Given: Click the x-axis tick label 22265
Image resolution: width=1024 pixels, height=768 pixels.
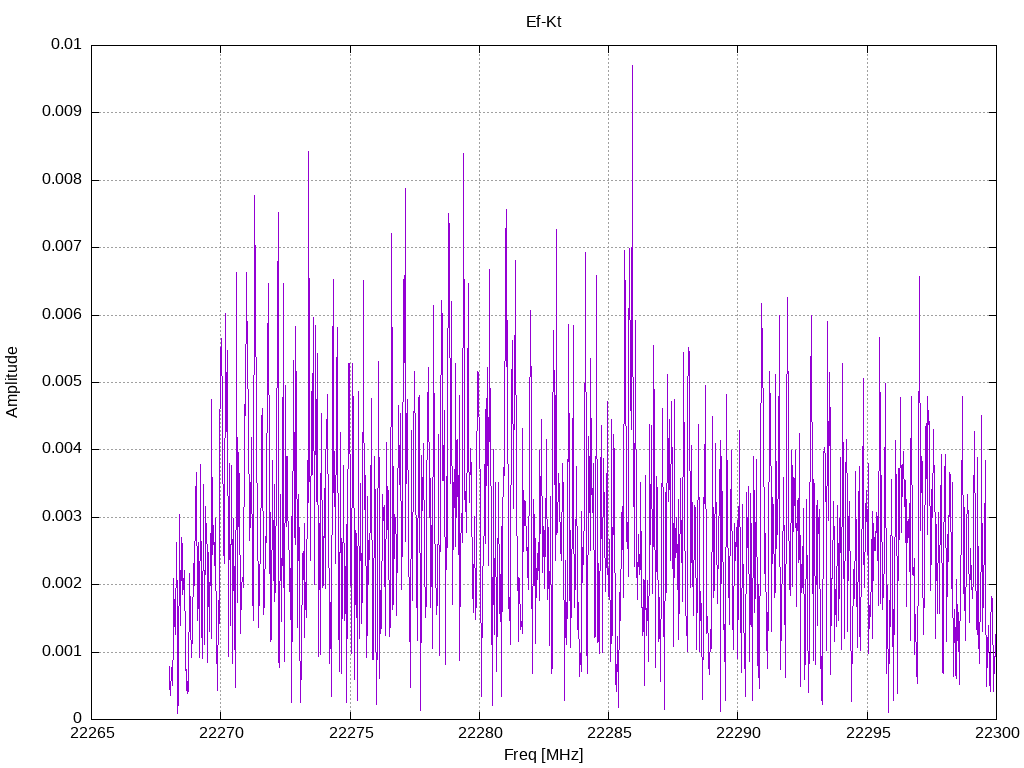Looking at the screenshot, I should coord(92,733).
